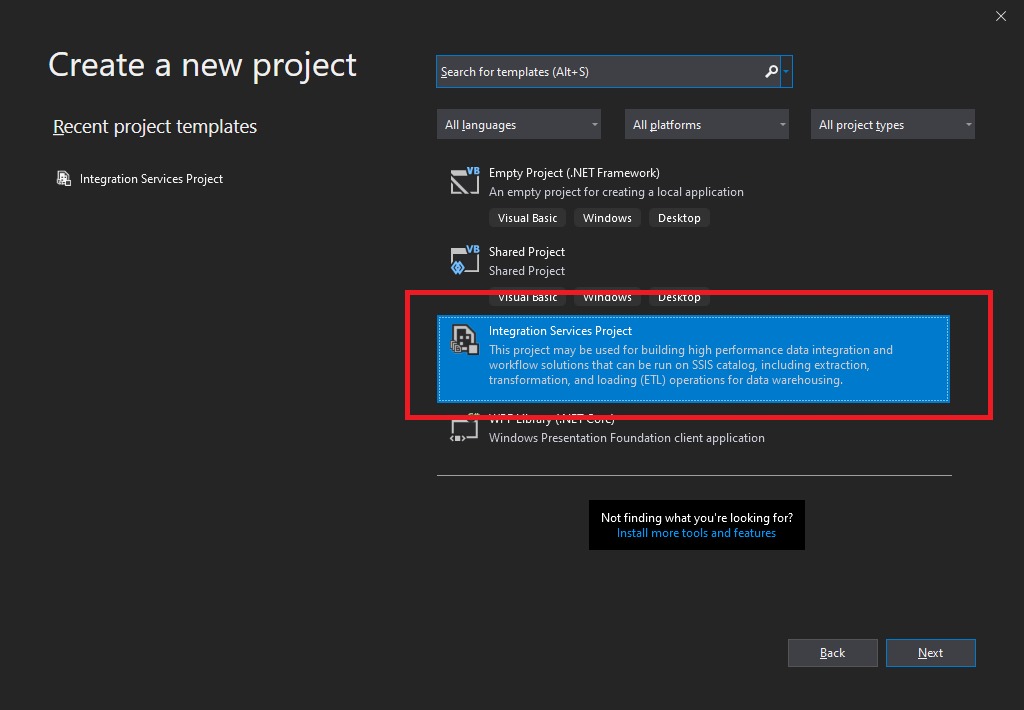Viewport: 1024px width, 710px height.
Task: Click the Visual Basic tag under Empty Project
Action: 527,218
